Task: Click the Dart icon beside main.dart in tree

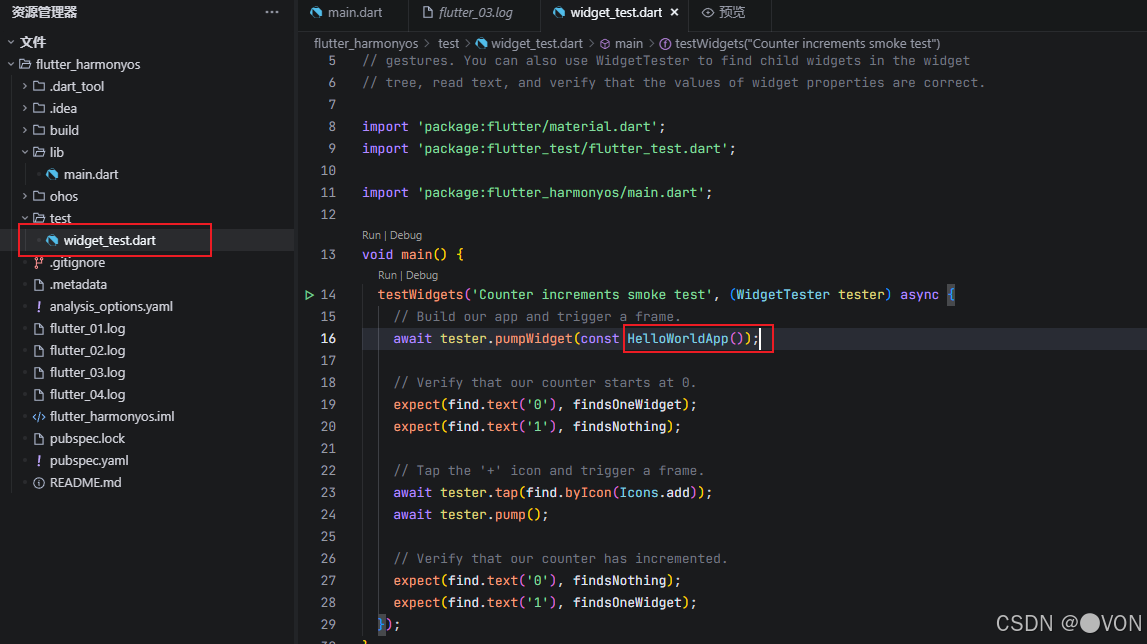Action: (x=52, y=174)
